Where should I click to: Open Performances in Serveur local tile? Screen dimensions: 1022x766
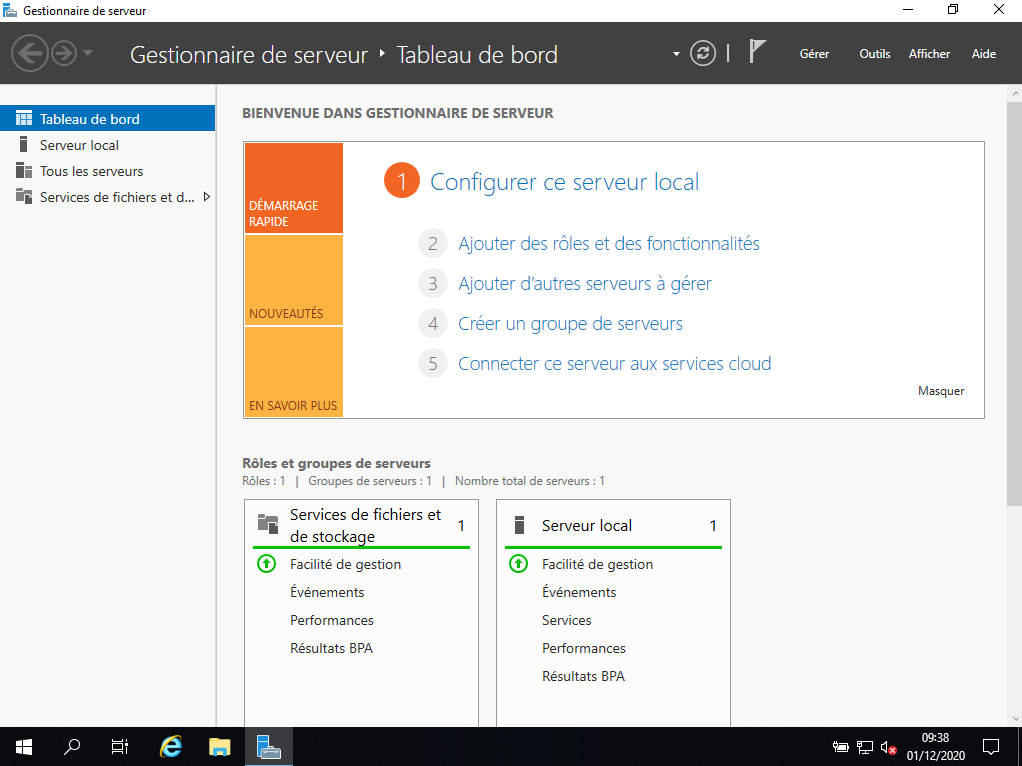583,648
